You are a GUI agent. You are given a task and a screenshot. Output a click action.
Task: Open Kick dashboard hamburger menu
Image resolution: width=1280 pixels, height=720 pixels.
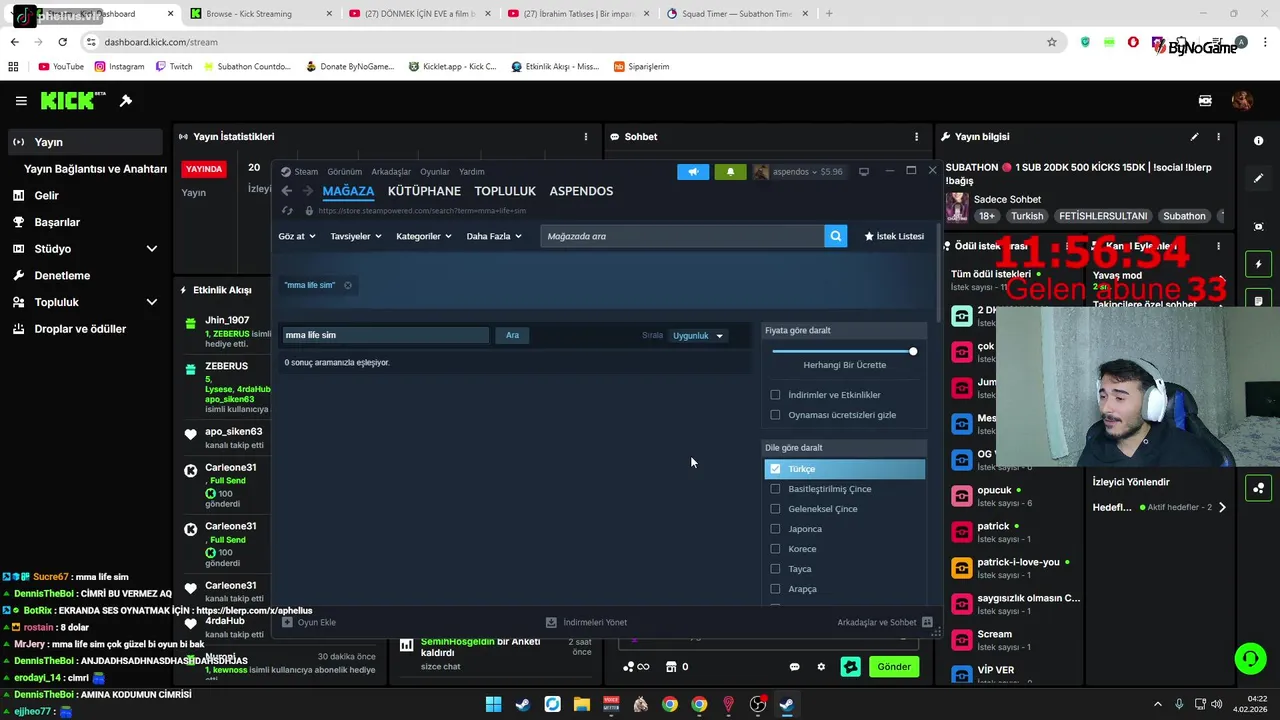point(21,101)
